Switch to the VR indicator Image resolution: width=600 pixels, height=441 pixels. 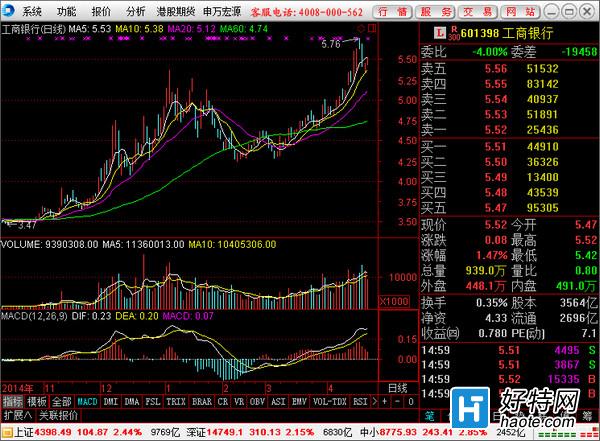point(239,402)
